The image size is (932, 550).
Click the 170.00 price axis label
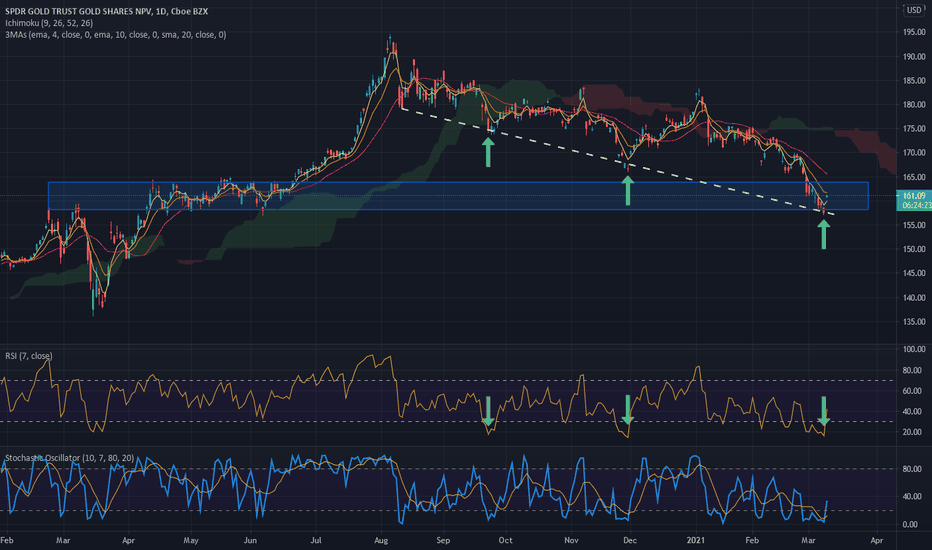[914, 153]
